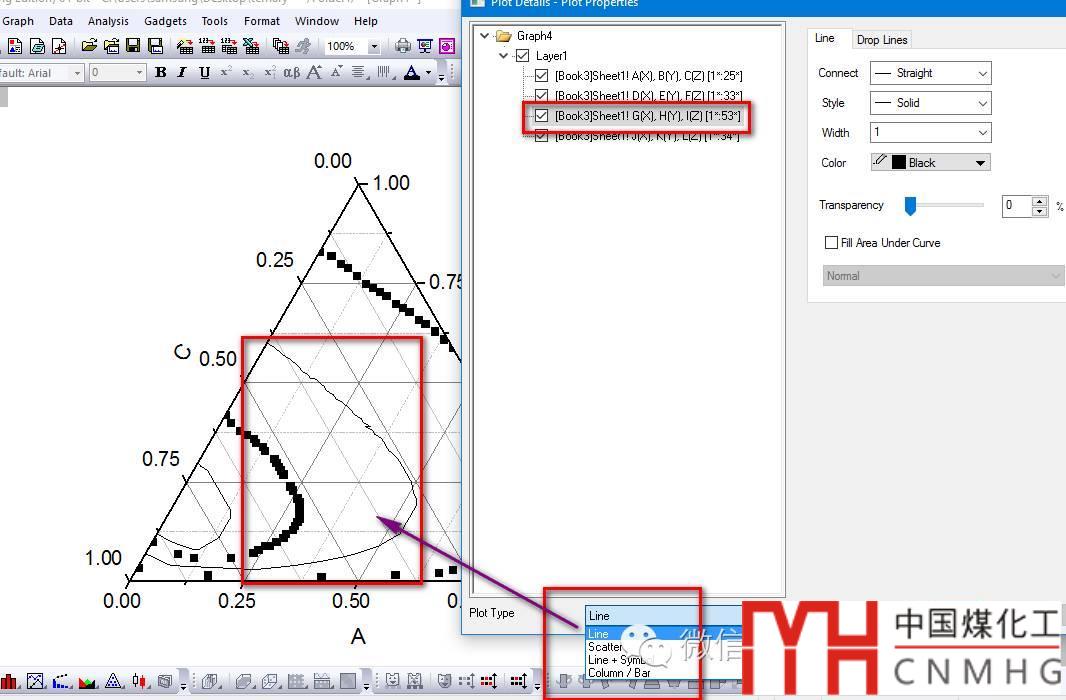1066x700 pixels.
Task: Click the Bold formatting icon
Action: pos(160,73)
